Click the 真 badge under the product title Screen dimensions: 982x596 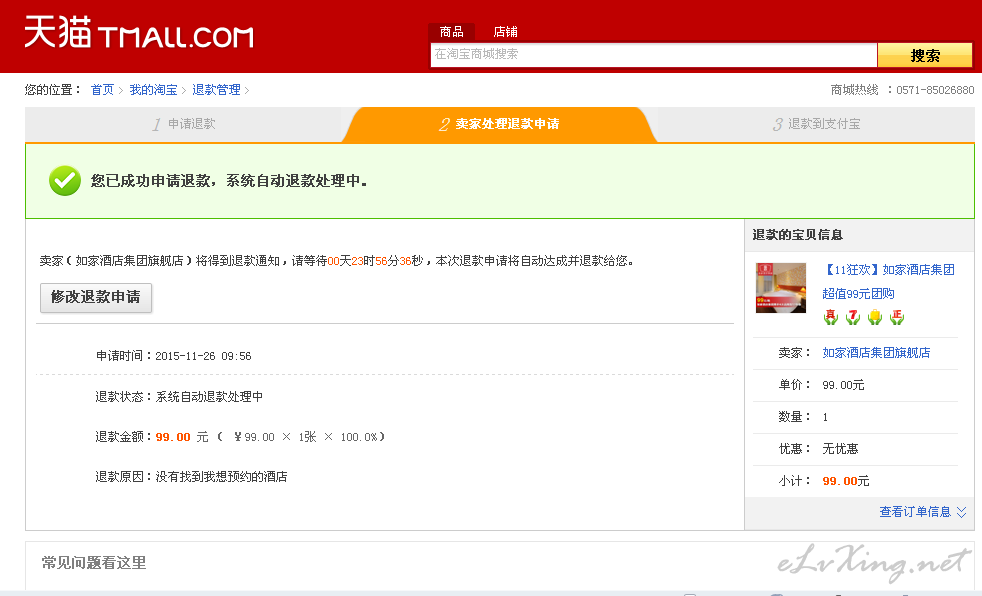(831, 317)
